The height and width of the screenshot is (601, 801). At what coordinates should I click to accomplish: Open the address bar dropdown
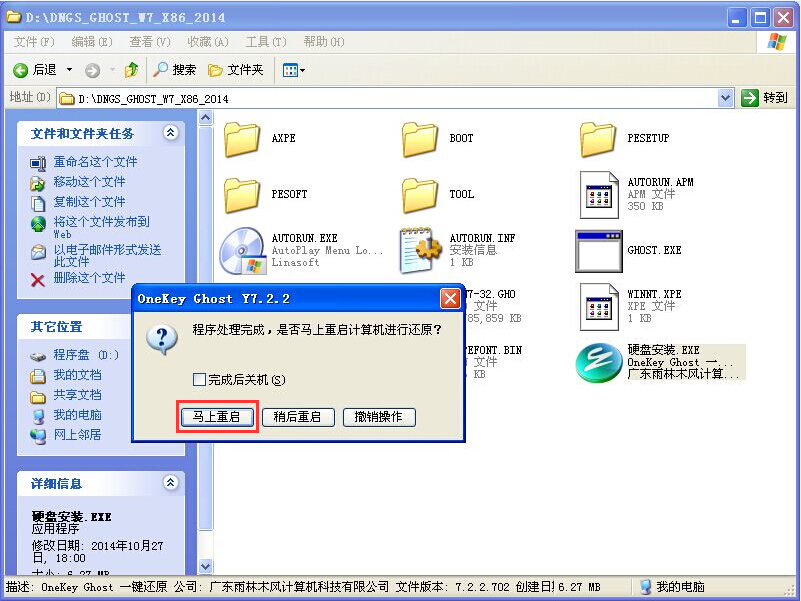coord(727,97)
